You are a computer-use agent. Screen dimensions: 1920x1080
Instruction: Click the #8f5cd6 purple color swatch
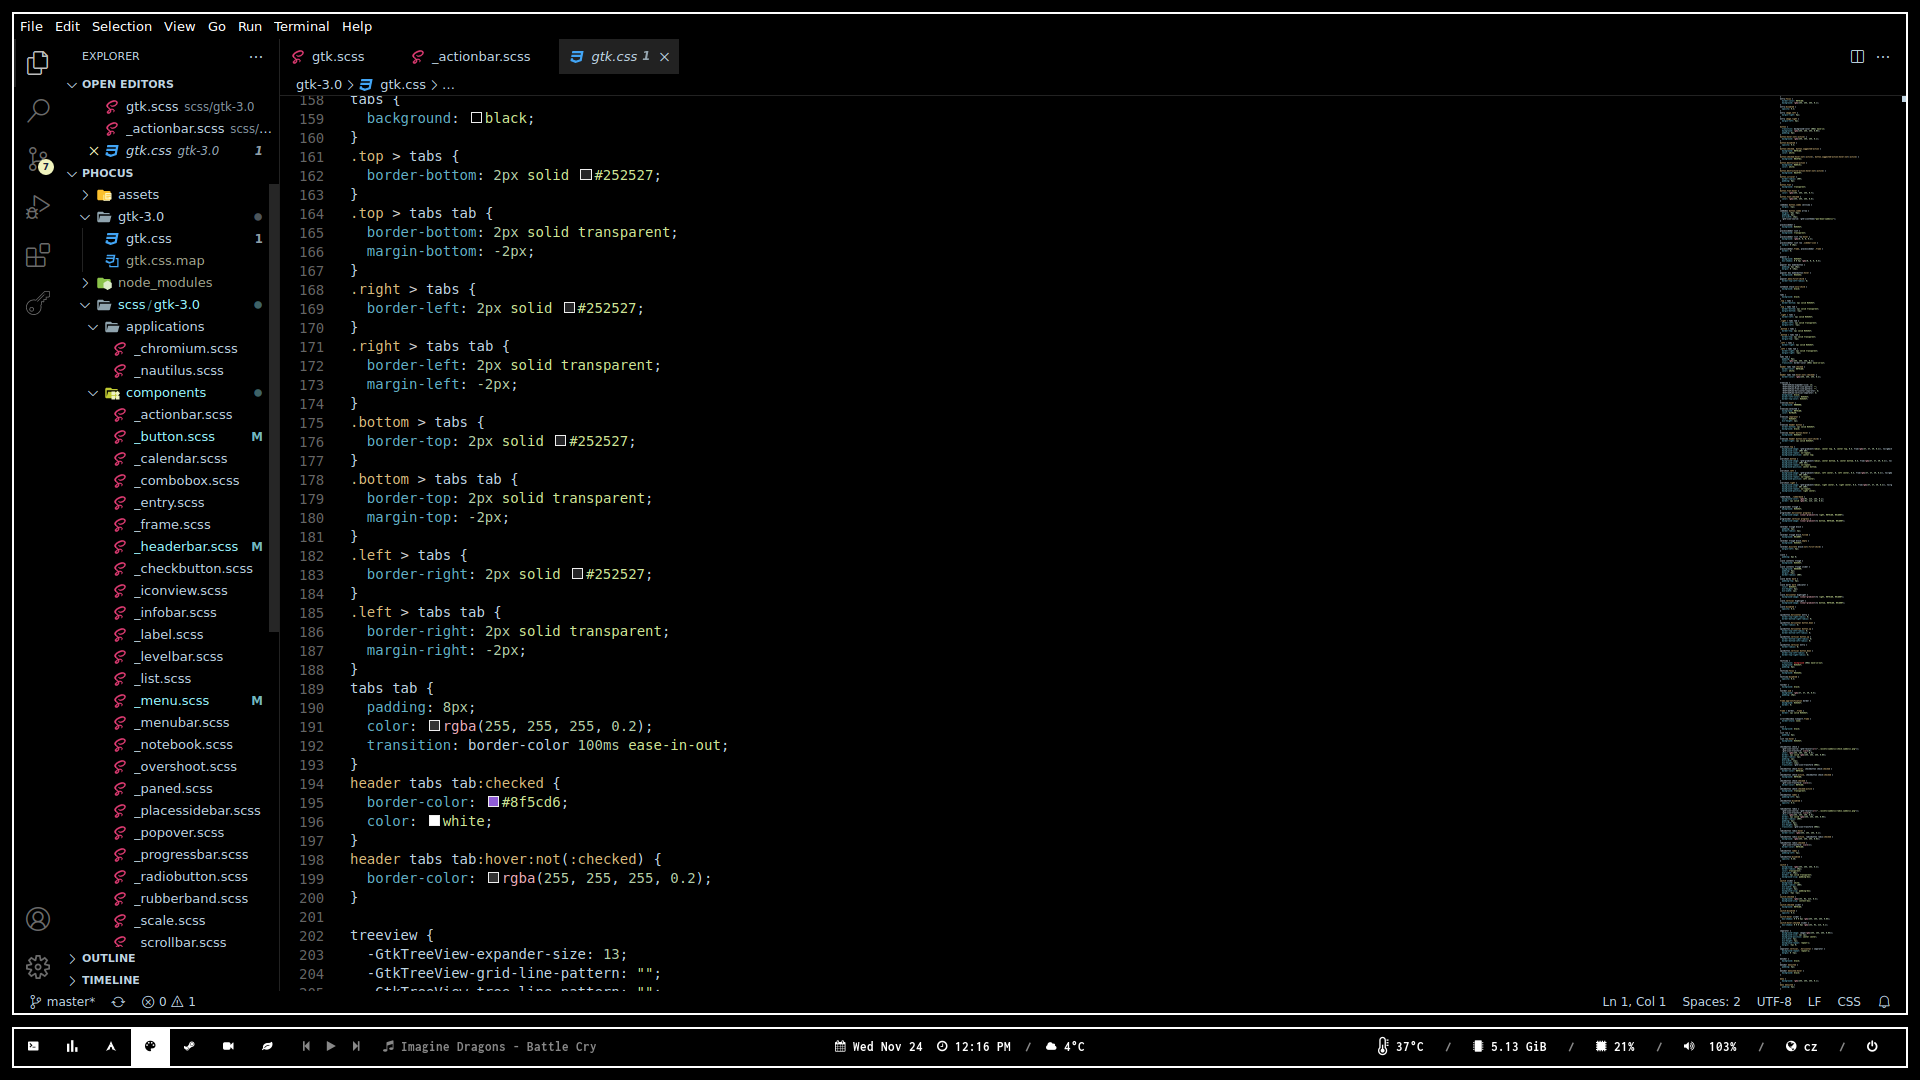tap(493, 802)
